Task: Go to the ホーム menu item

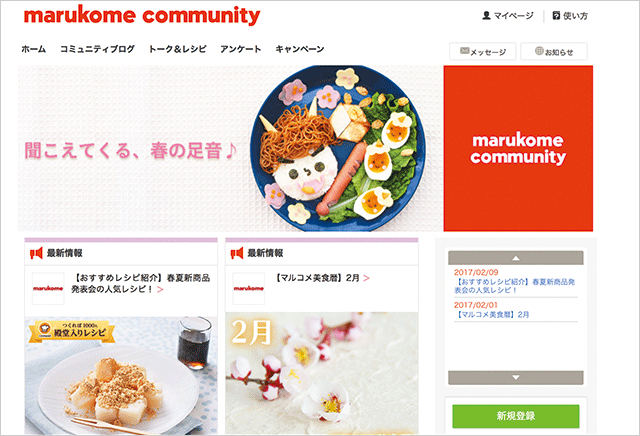Action: point(33,49)
